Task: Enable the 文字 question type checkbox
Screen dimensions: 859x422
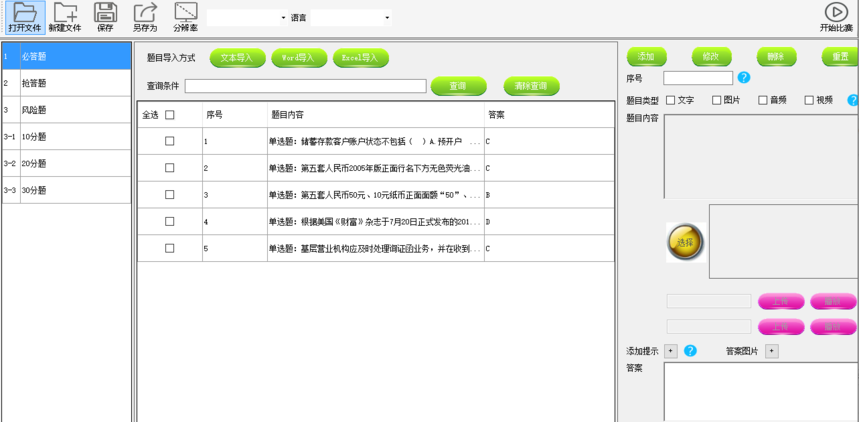Action: click(x=671, y=100)
